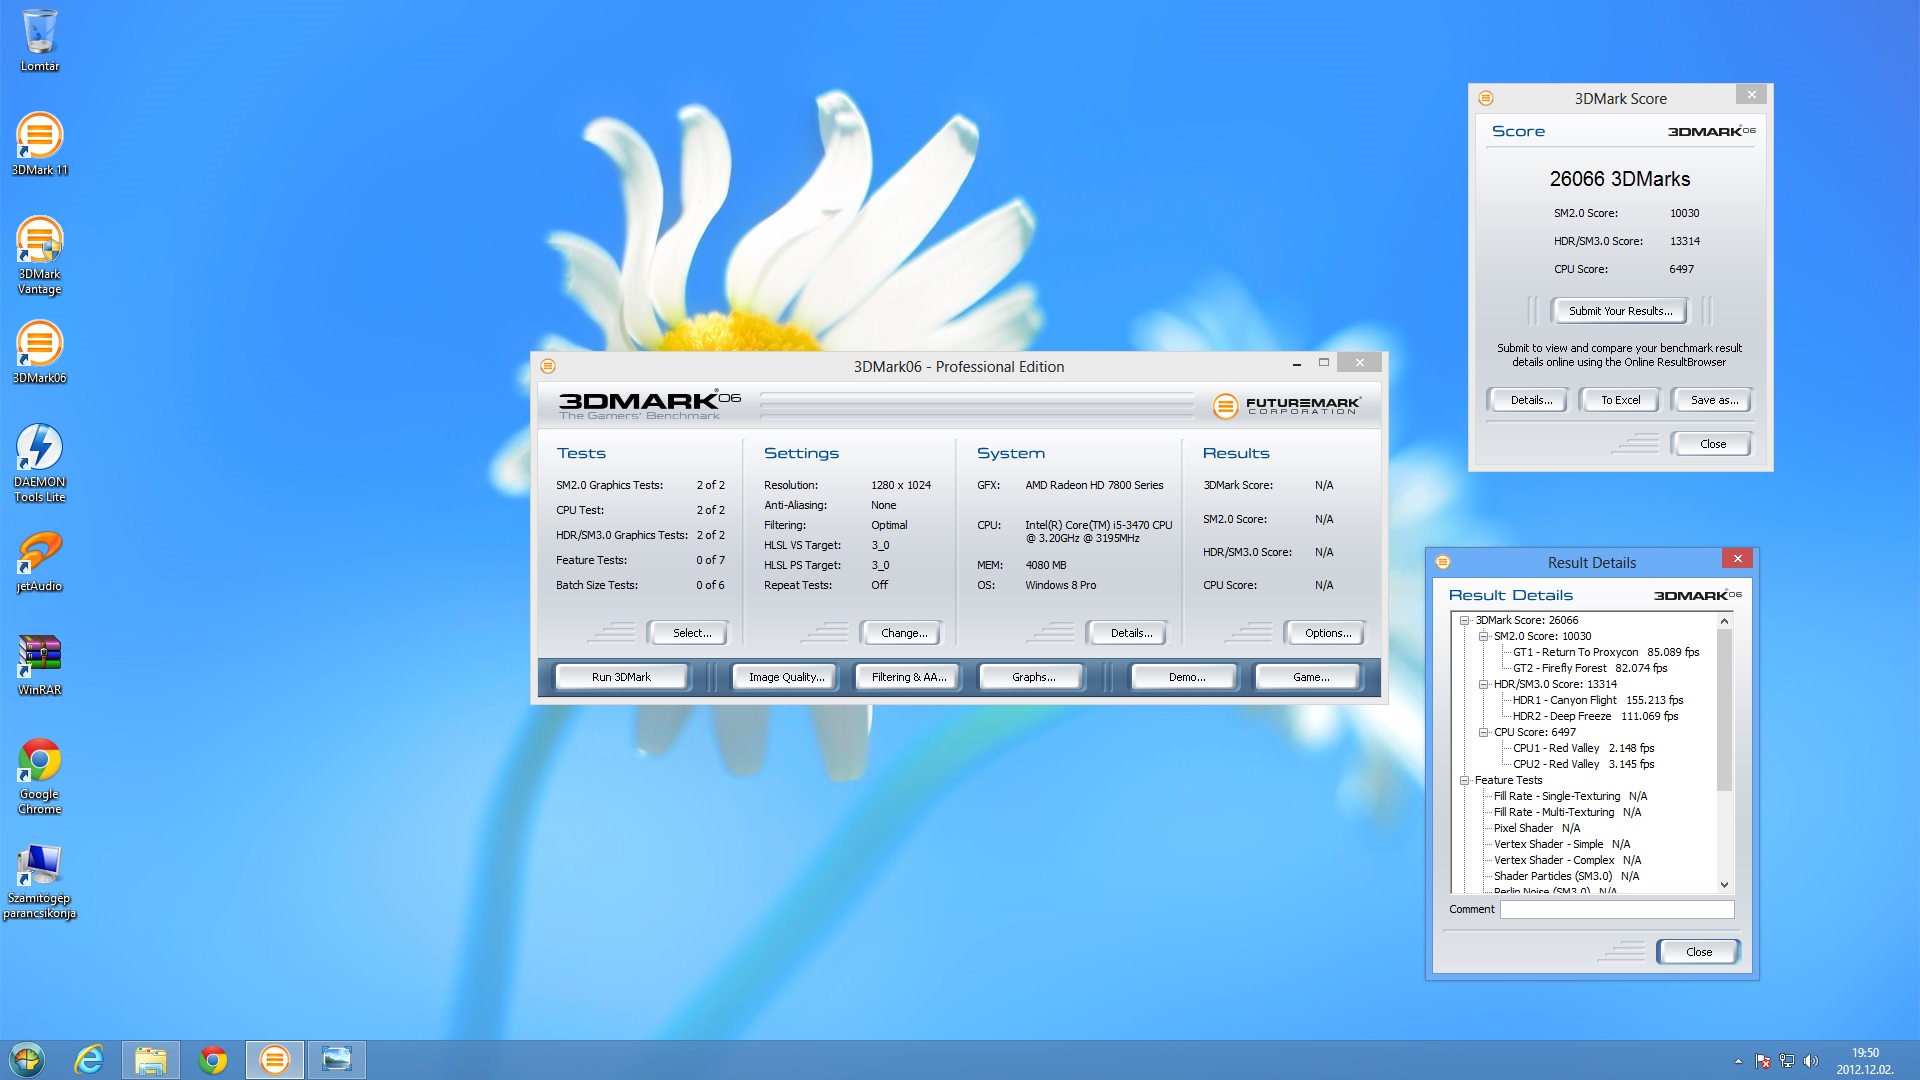Click Close in 3DMark Score window
This screenshot has width=1920, height=1080.
[x=1712, y=444]
